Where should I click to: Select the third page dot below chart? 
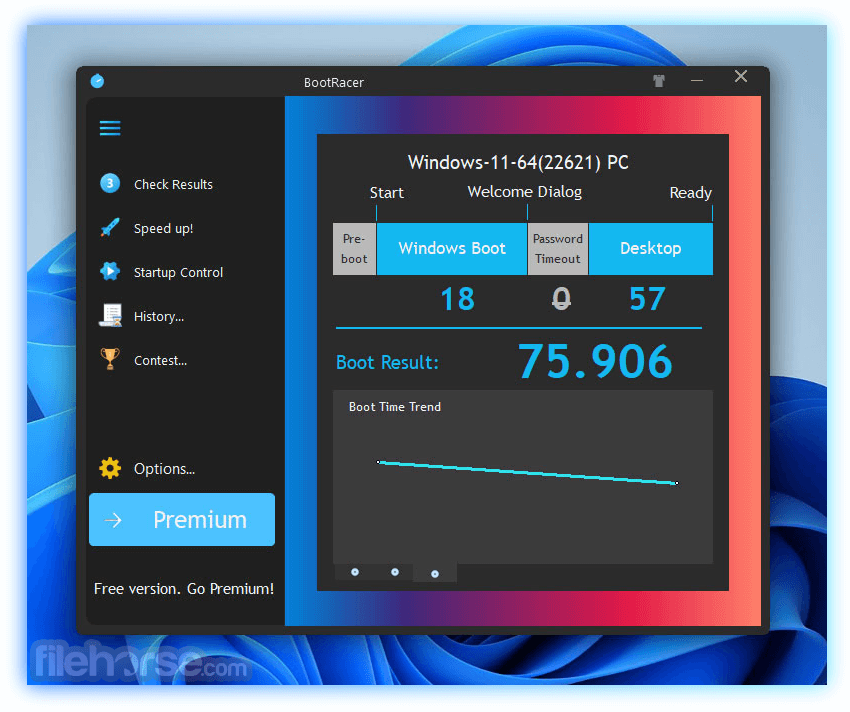[x=435, y=574]
